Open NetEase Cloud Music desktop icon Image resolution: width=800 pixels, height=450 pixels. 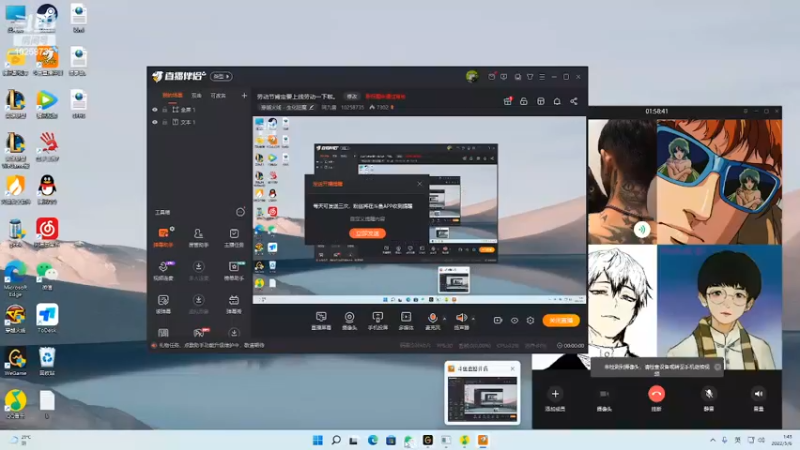47,232
